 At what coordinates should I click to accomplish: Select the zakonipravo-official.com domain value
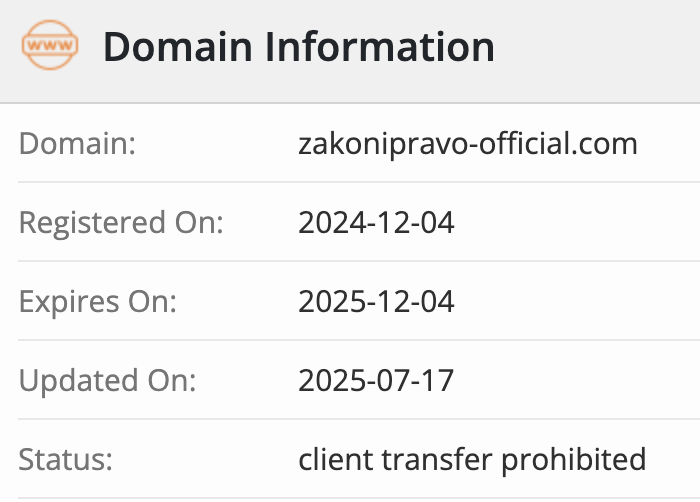[x=468, y=145]
